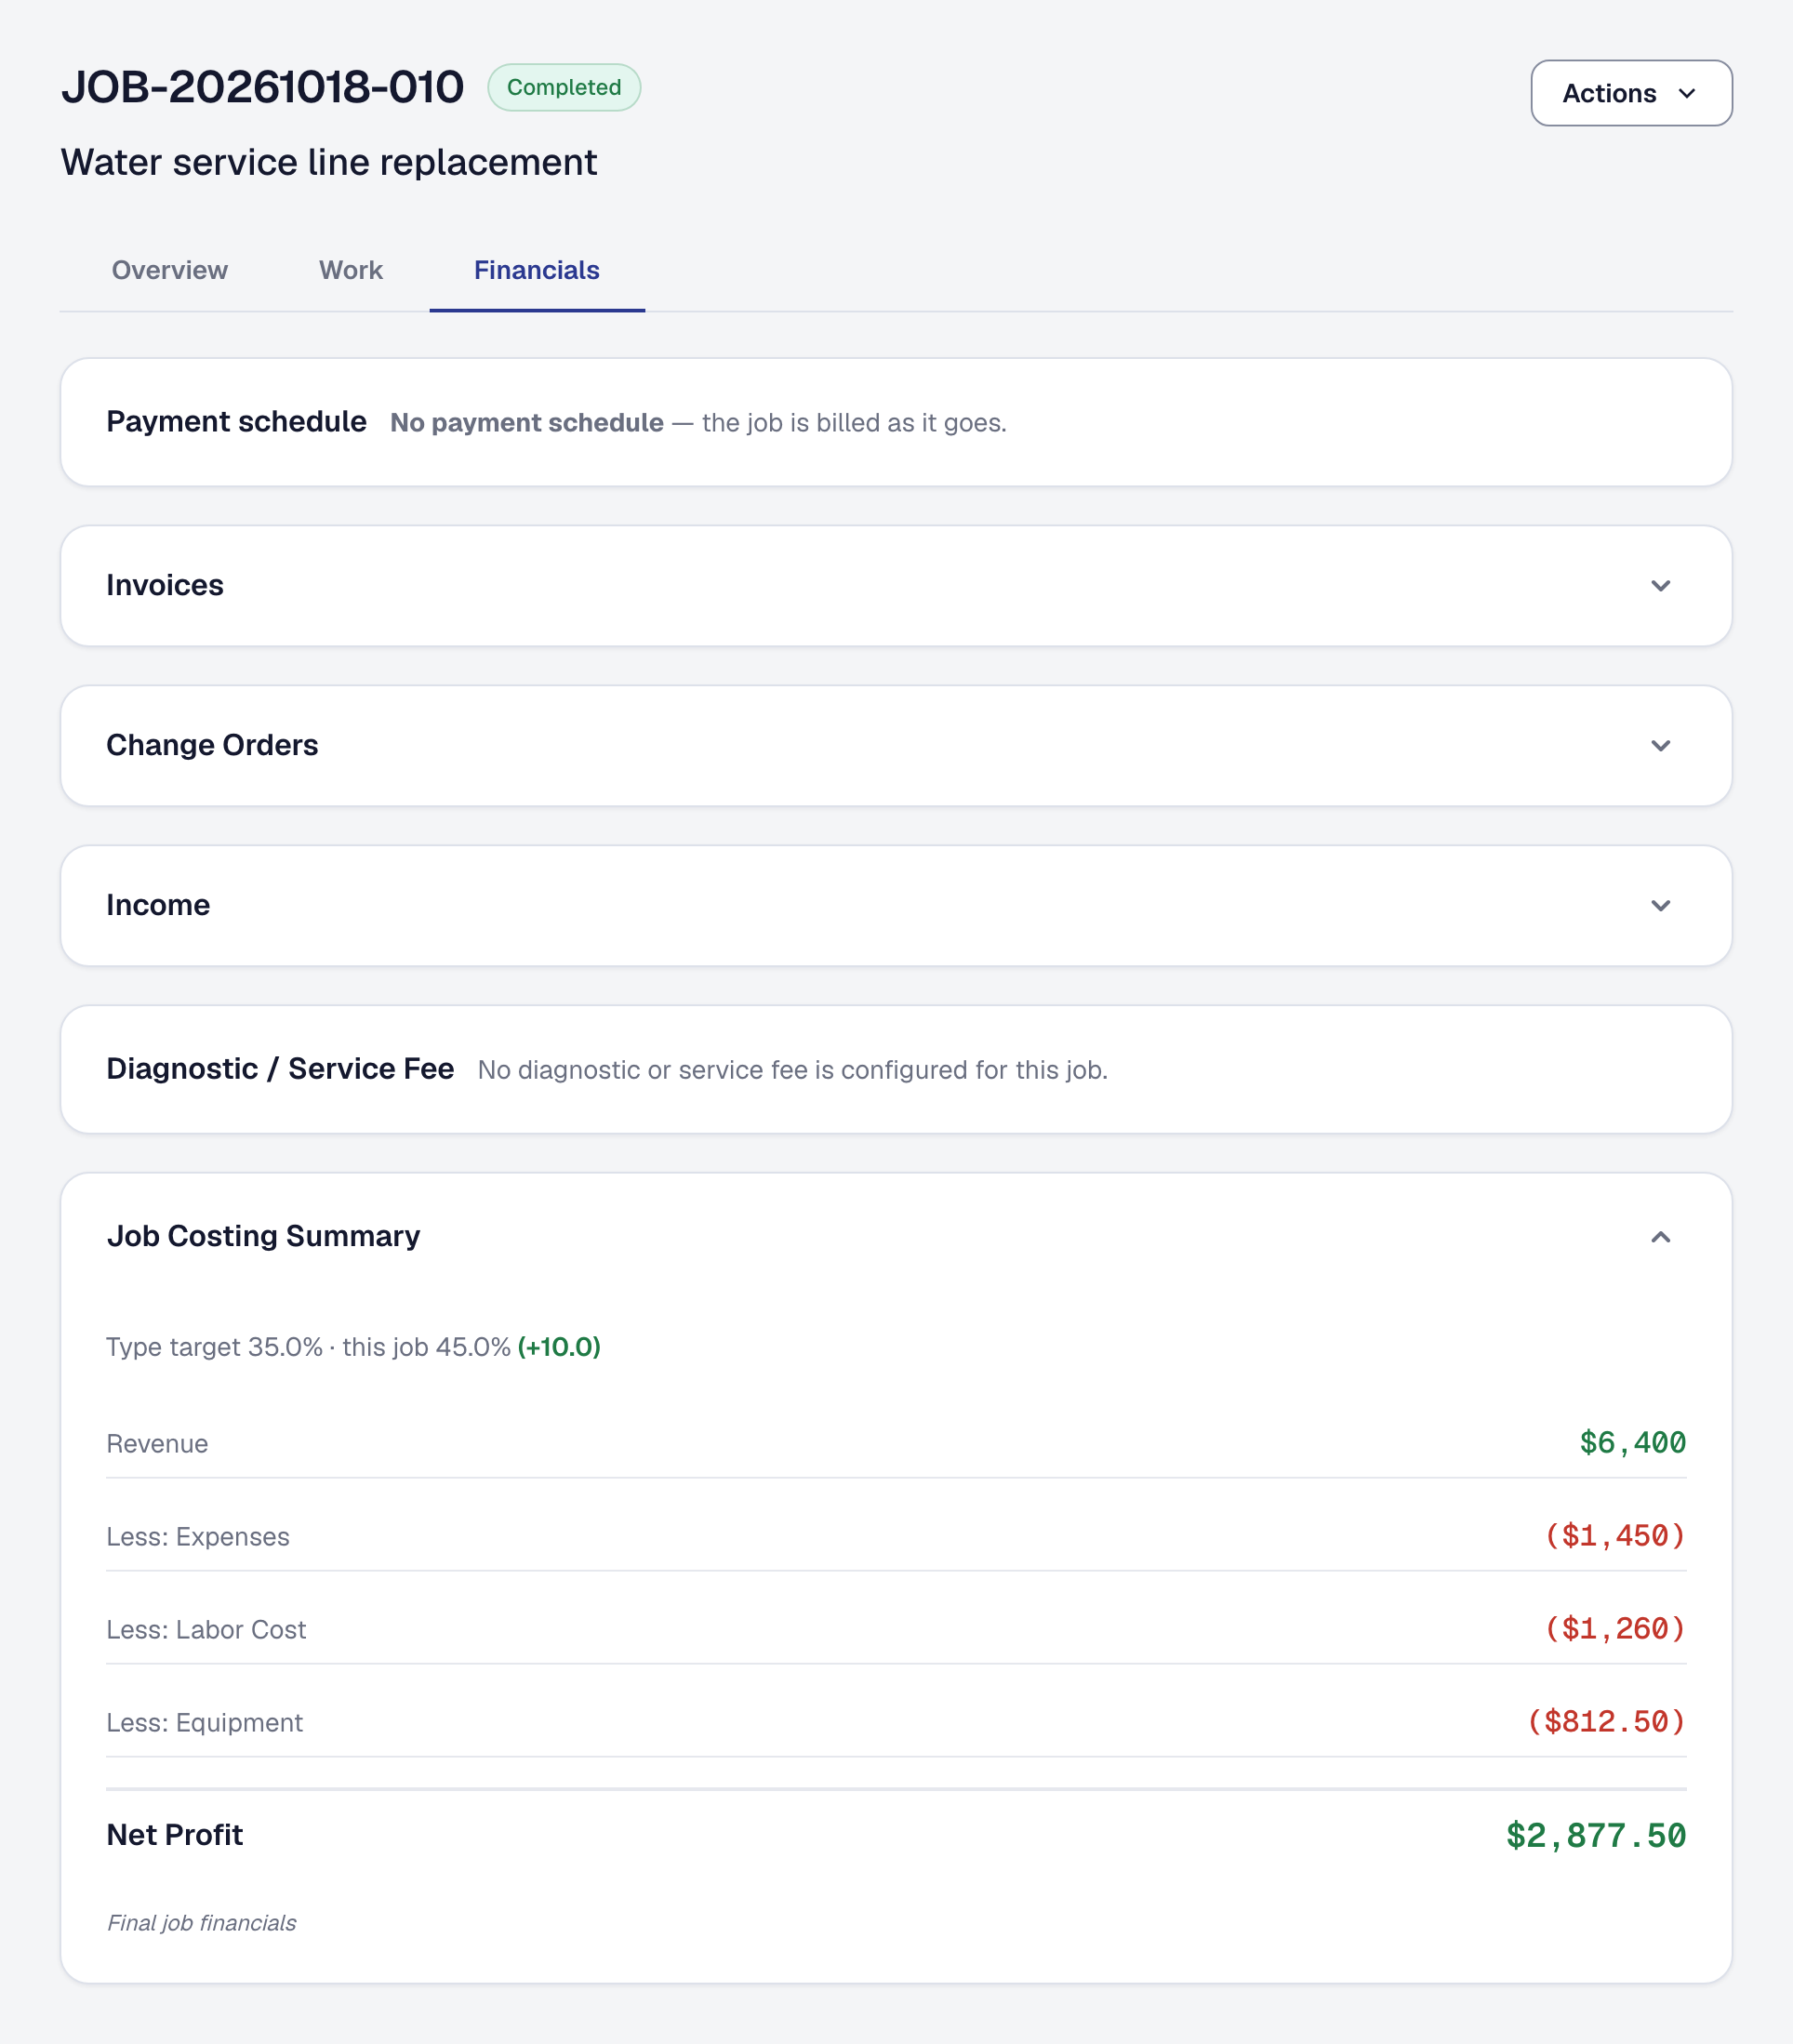Expand the Income section chevron
The image size is (1793, 2044).
coord(1661,906)
